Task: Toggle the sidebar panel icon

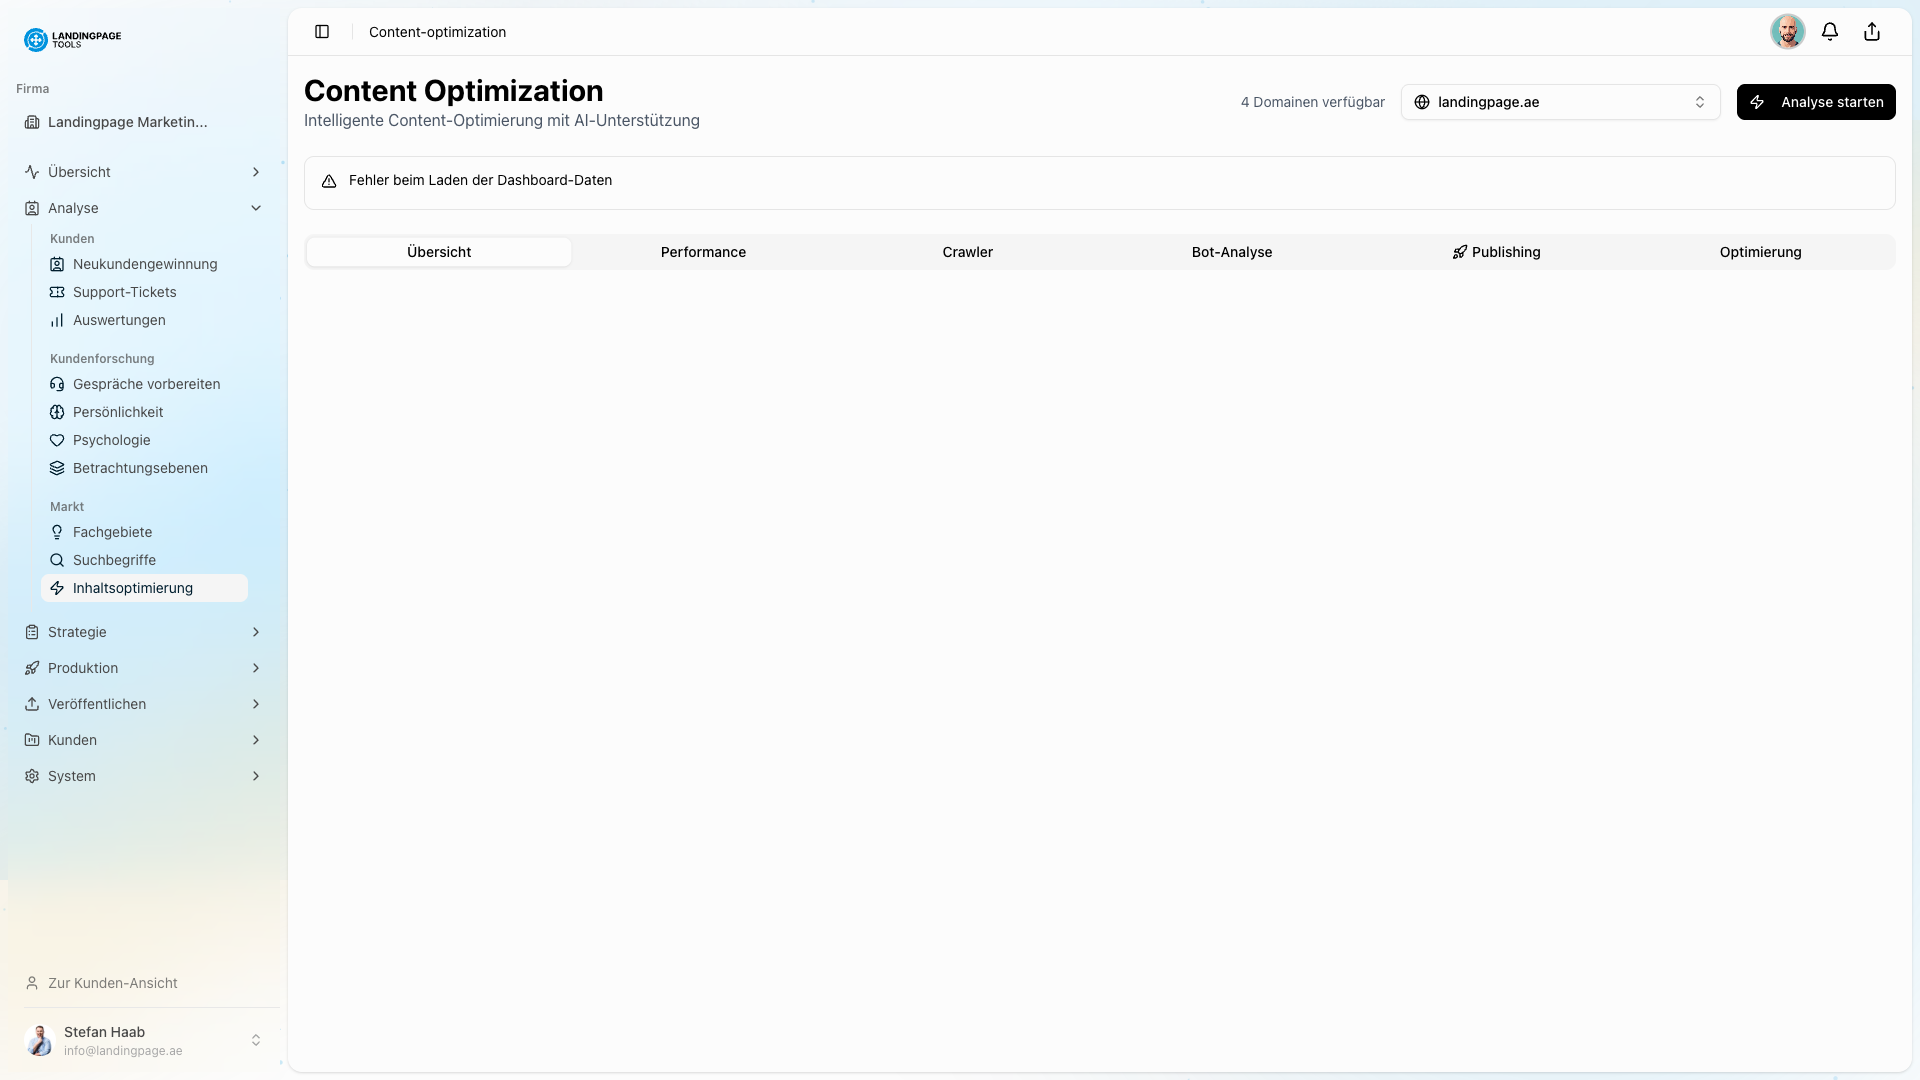Action: click(322, 31)
